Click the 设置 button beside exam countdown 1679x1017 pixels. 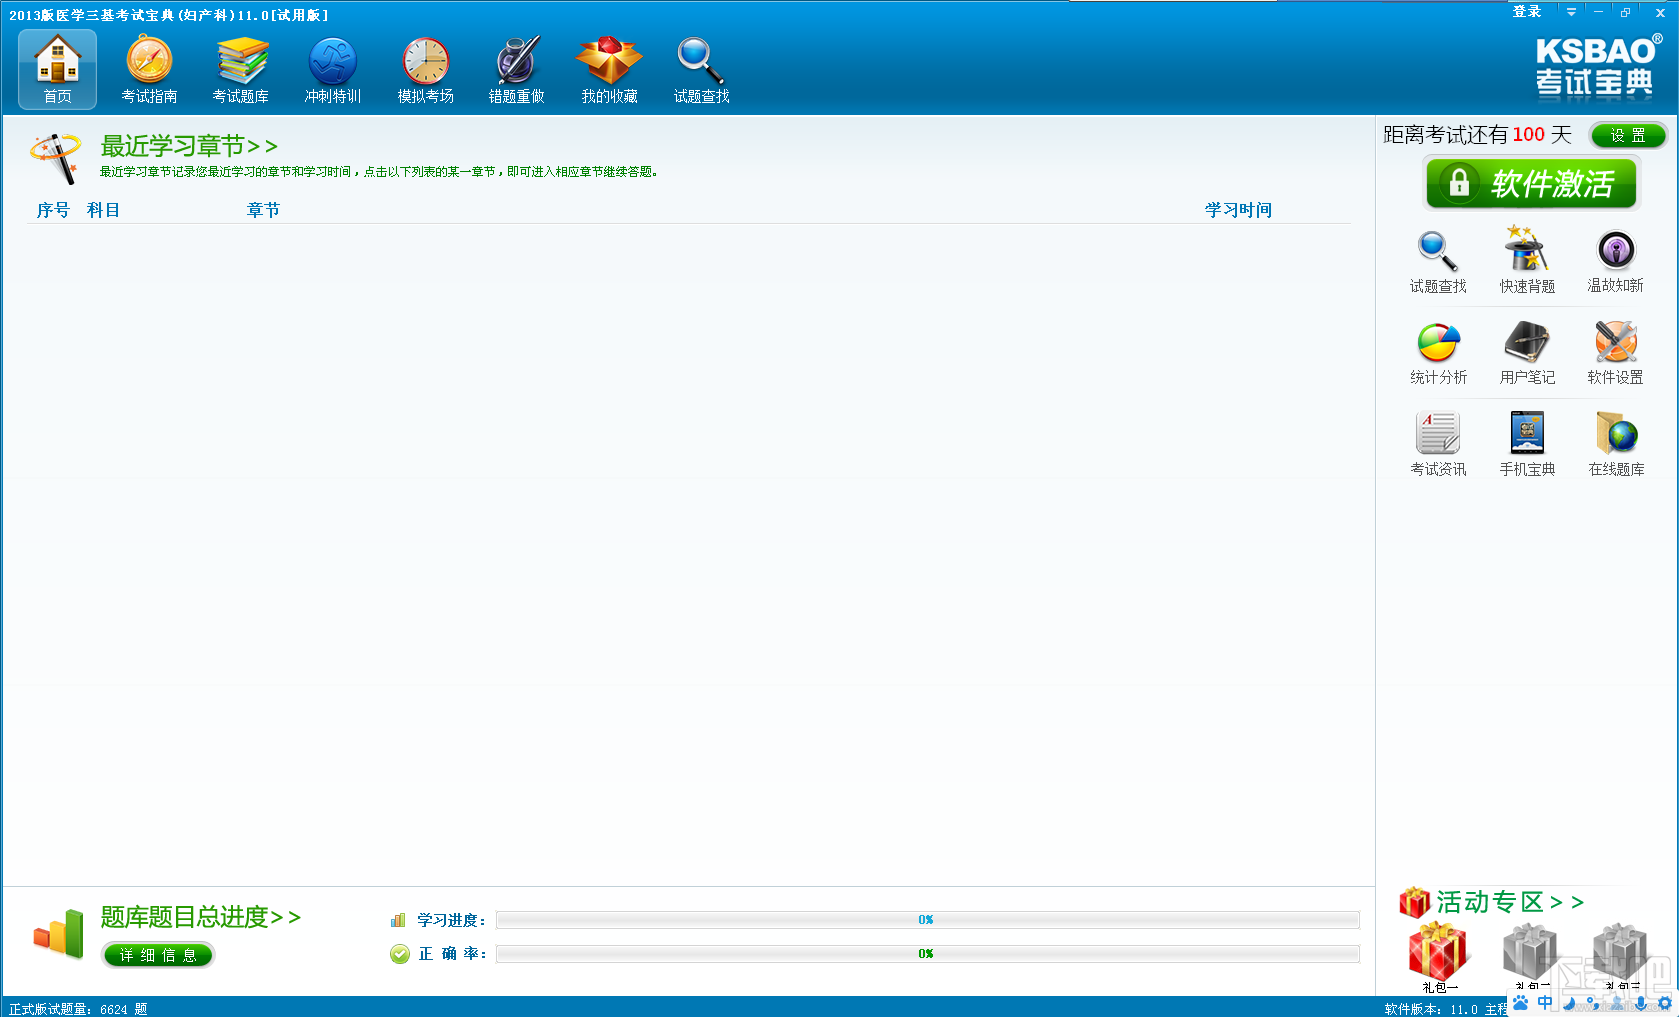click(1628, 135)
